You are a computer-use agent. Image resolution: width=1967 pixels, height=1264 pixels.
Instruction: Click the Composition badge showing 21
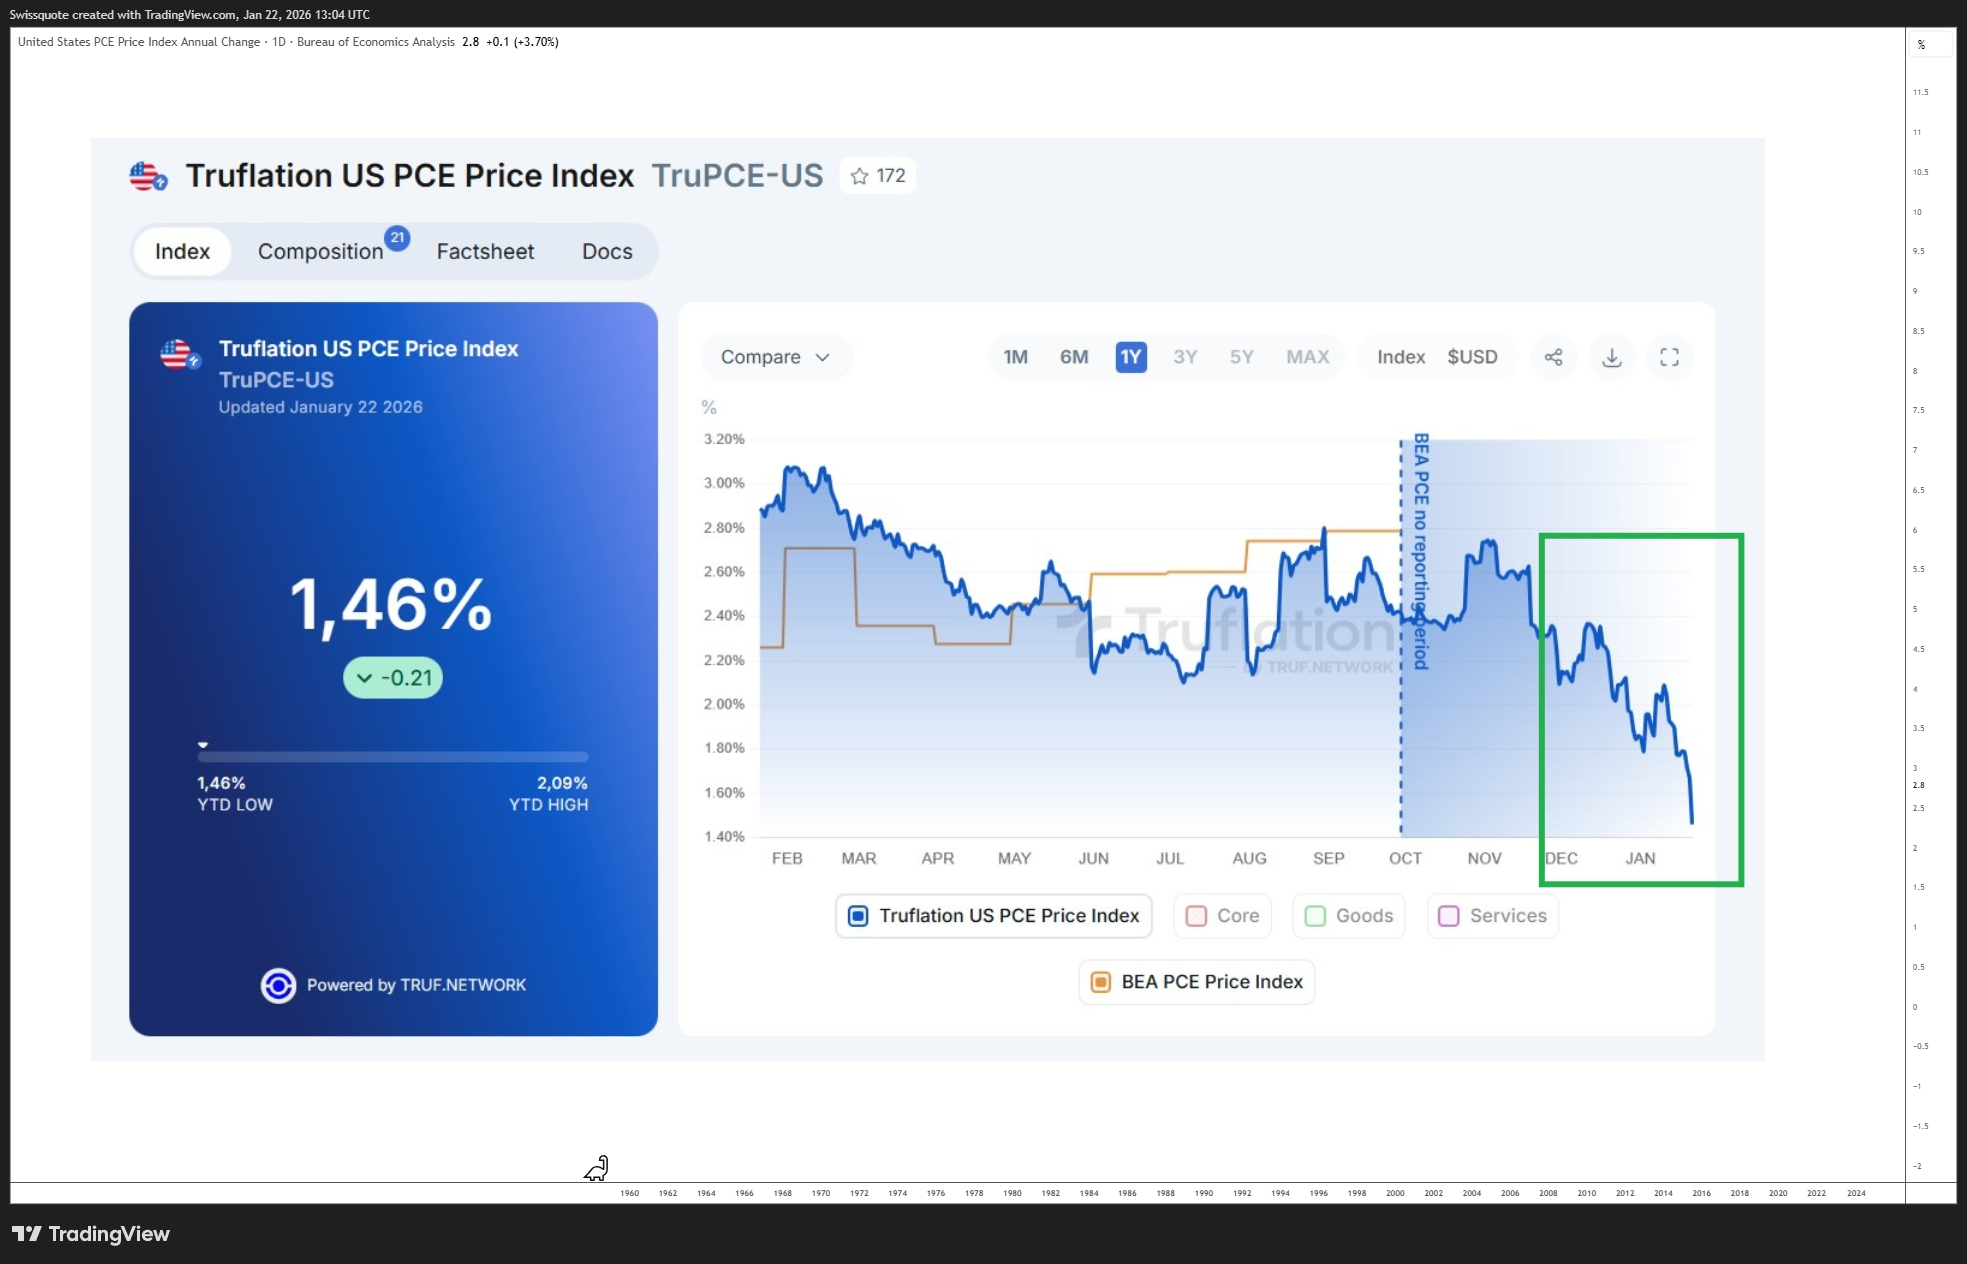tap(397, 237)
